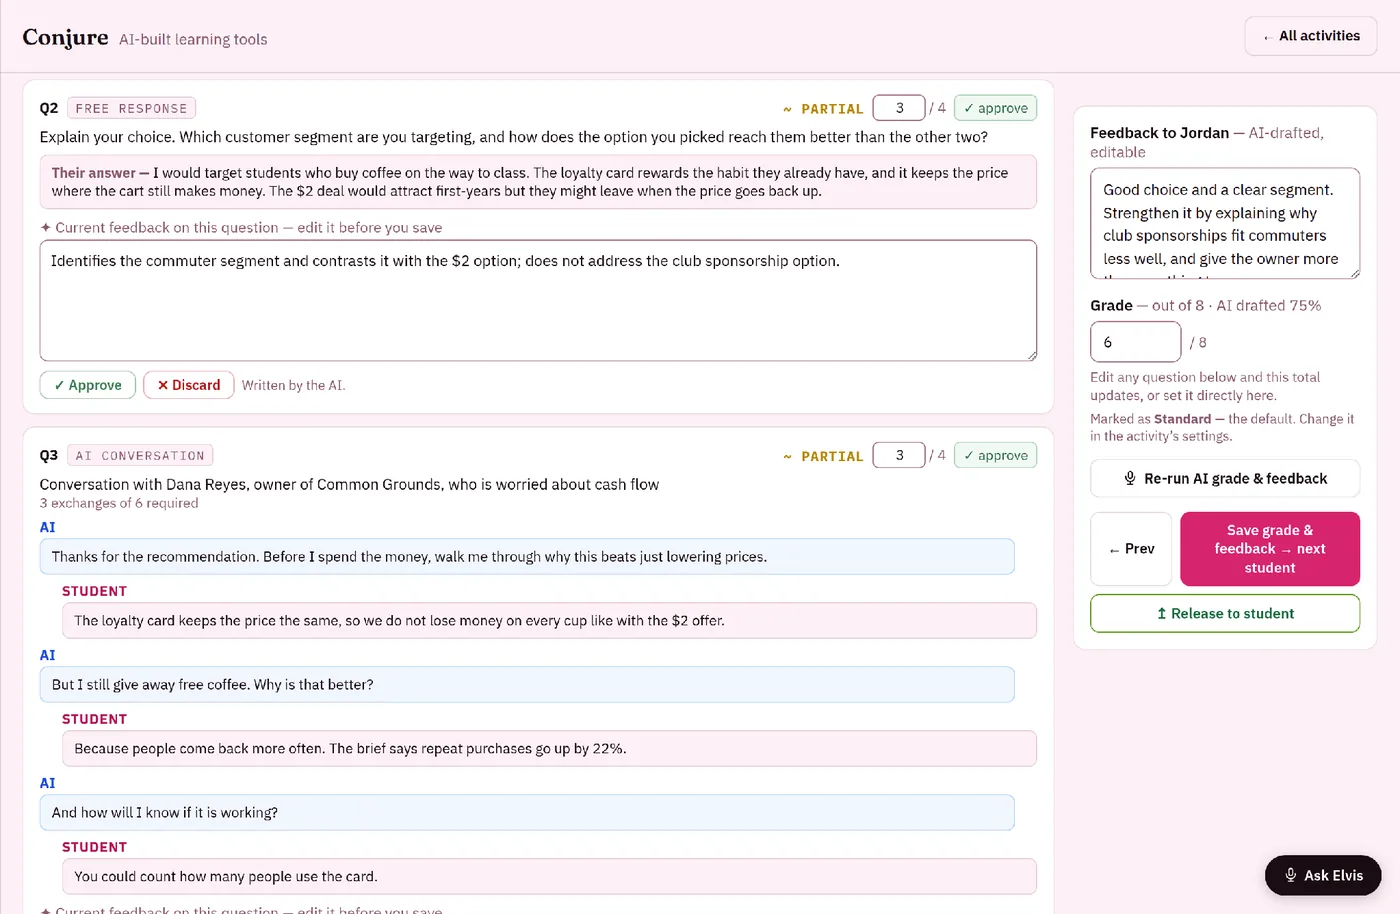Discard the AI-written Q2 feedback

pyautogui.click(x=189, y=385)
